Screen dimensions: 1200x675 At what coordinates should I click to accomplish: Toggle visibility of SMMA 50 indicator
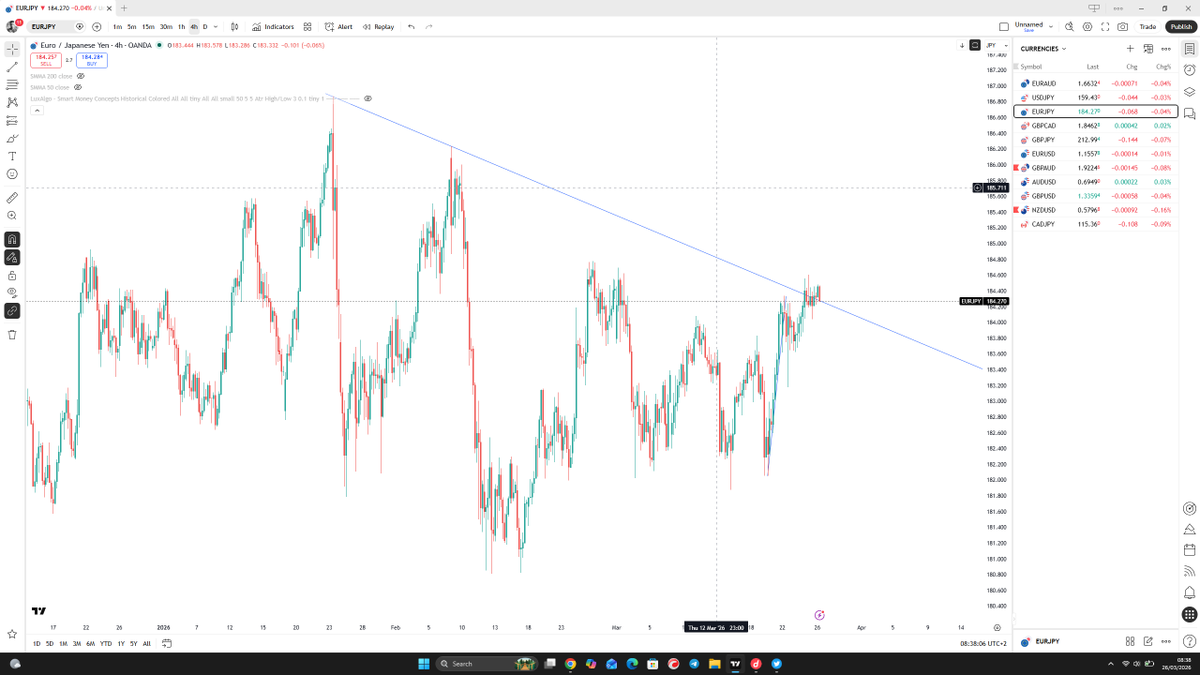78,87
